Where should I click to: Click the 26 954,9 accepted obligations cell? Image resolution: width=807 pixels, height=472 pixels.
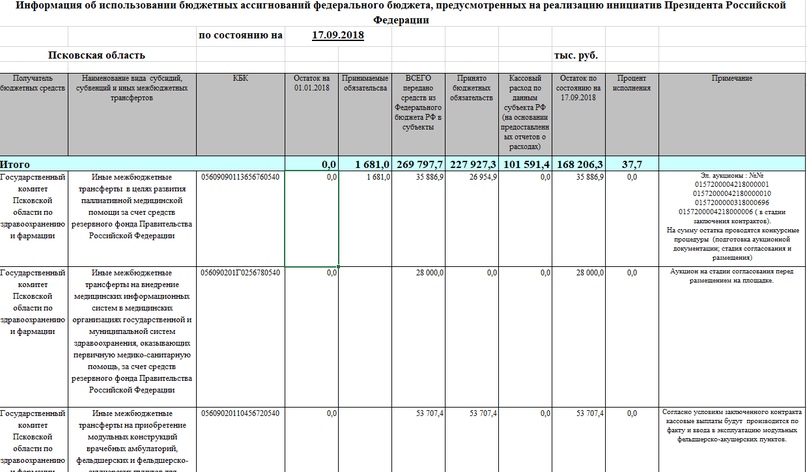tap(471, 219)
